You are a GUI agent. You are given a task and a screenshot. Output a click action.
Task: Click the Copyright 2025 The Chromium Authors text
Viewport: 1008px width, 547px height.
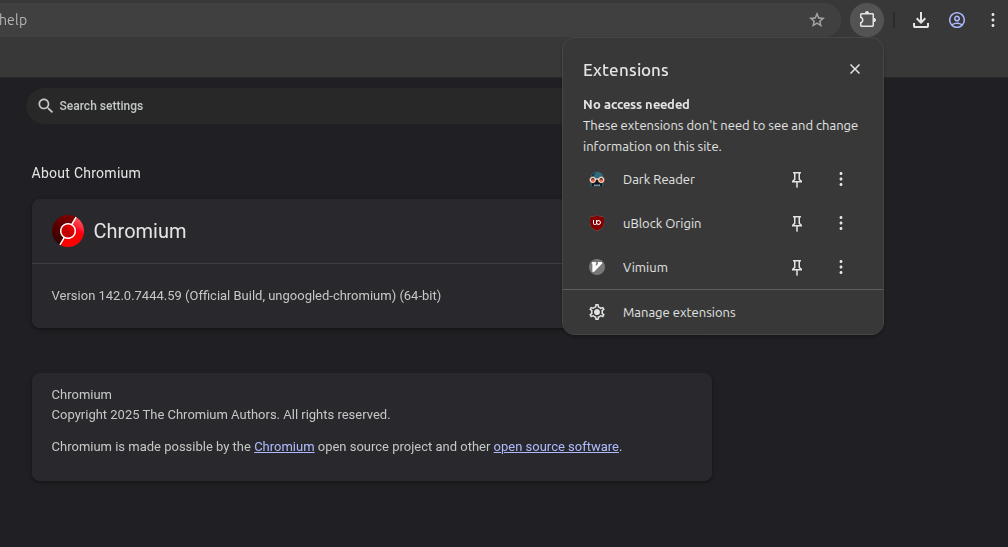[220, 415]
